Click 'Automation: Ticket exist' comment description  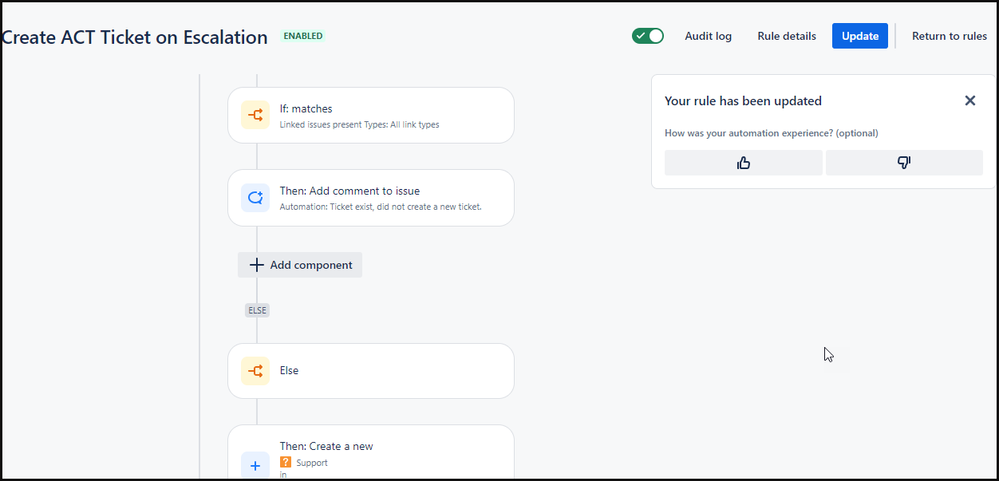[380, 207]
